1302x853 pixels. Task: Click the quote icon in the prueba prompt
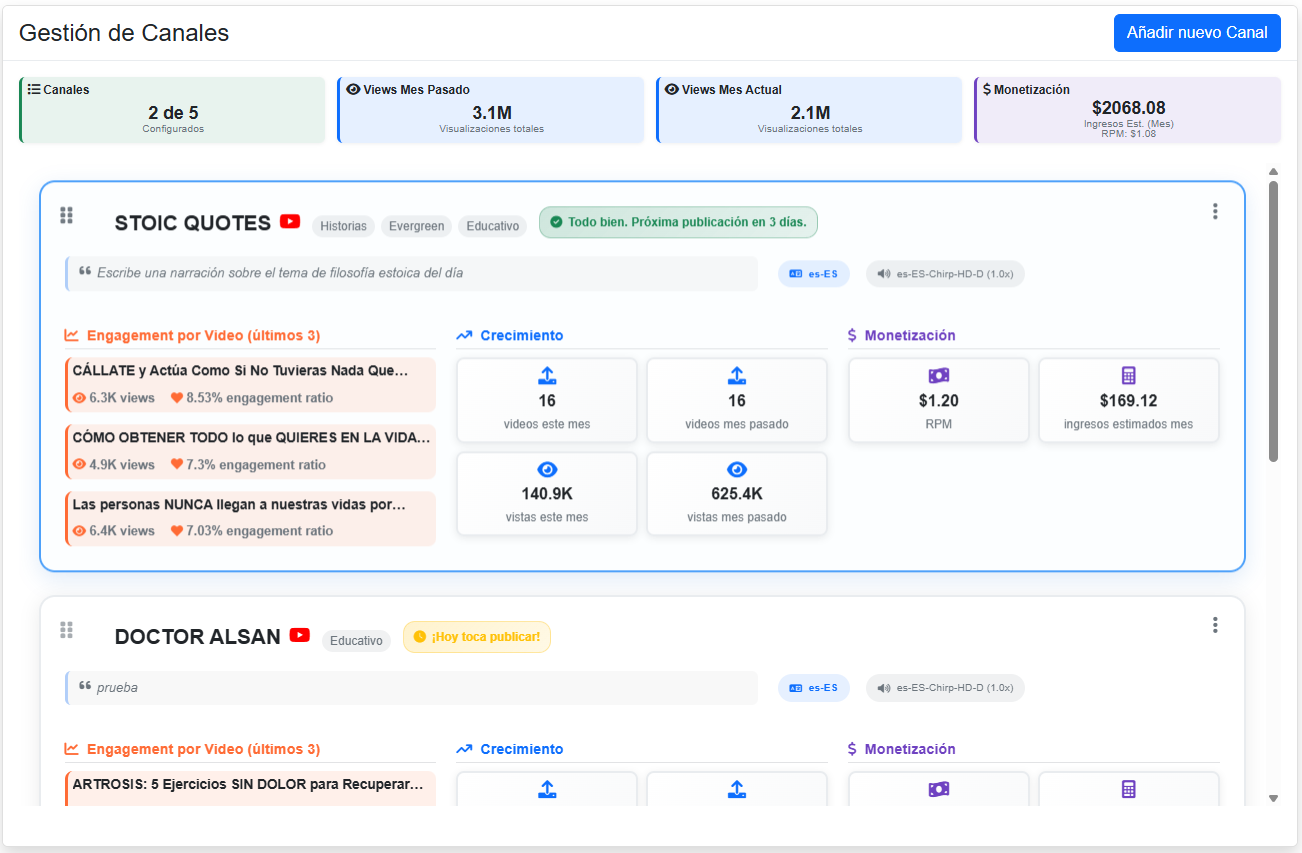[85, 687]
